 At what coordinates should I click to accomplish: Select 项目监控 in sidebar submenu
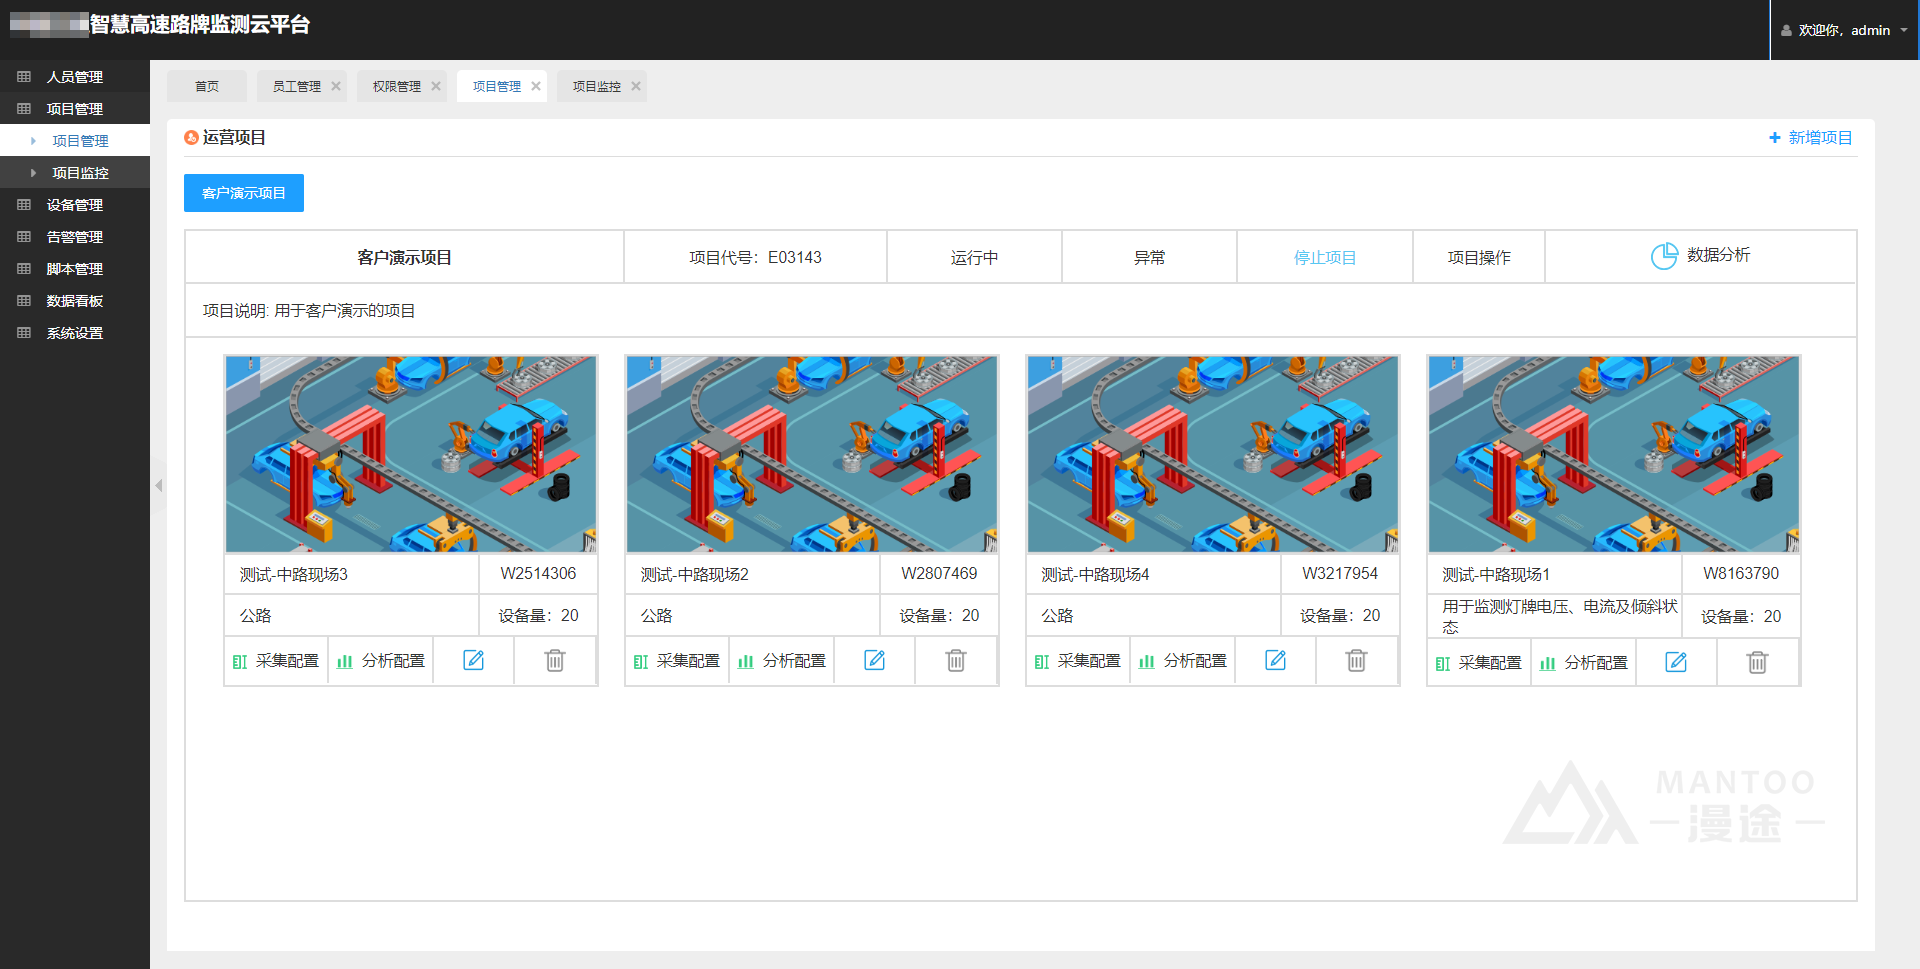coord(80,173)
